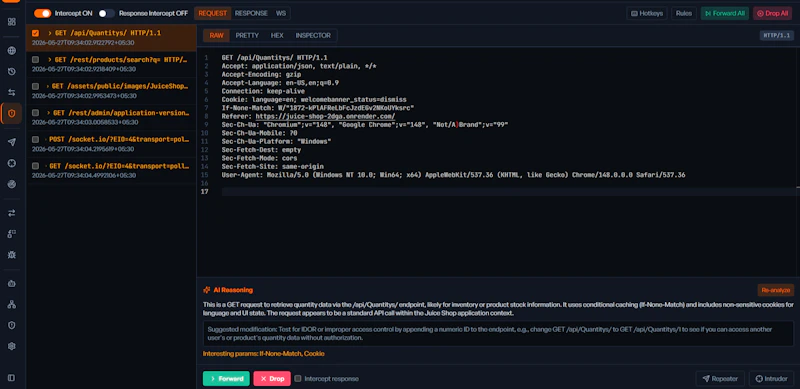Viewport: 800px width, 389px height.
Task: Select the POST /socket.io request row
Action: click(111, 144)
